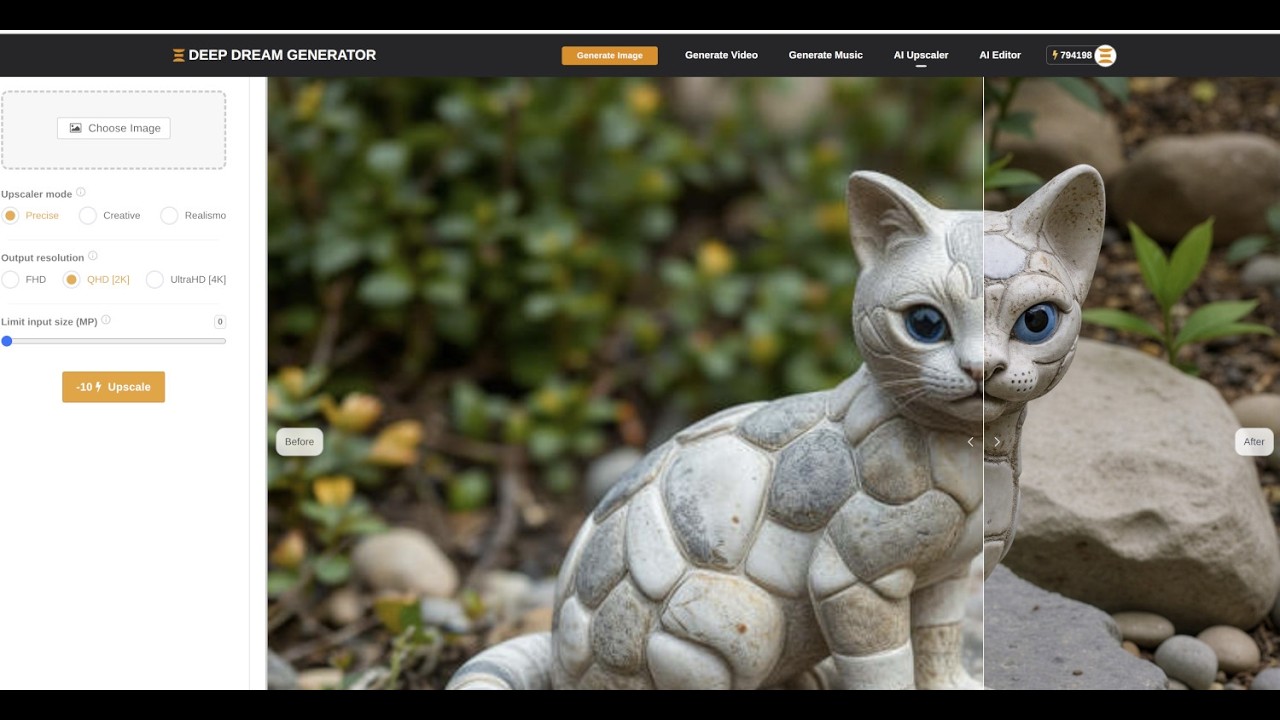1280x720 pixels.
Task: Show info tooltip for Upscaler mode
Action: coord(81,192)
